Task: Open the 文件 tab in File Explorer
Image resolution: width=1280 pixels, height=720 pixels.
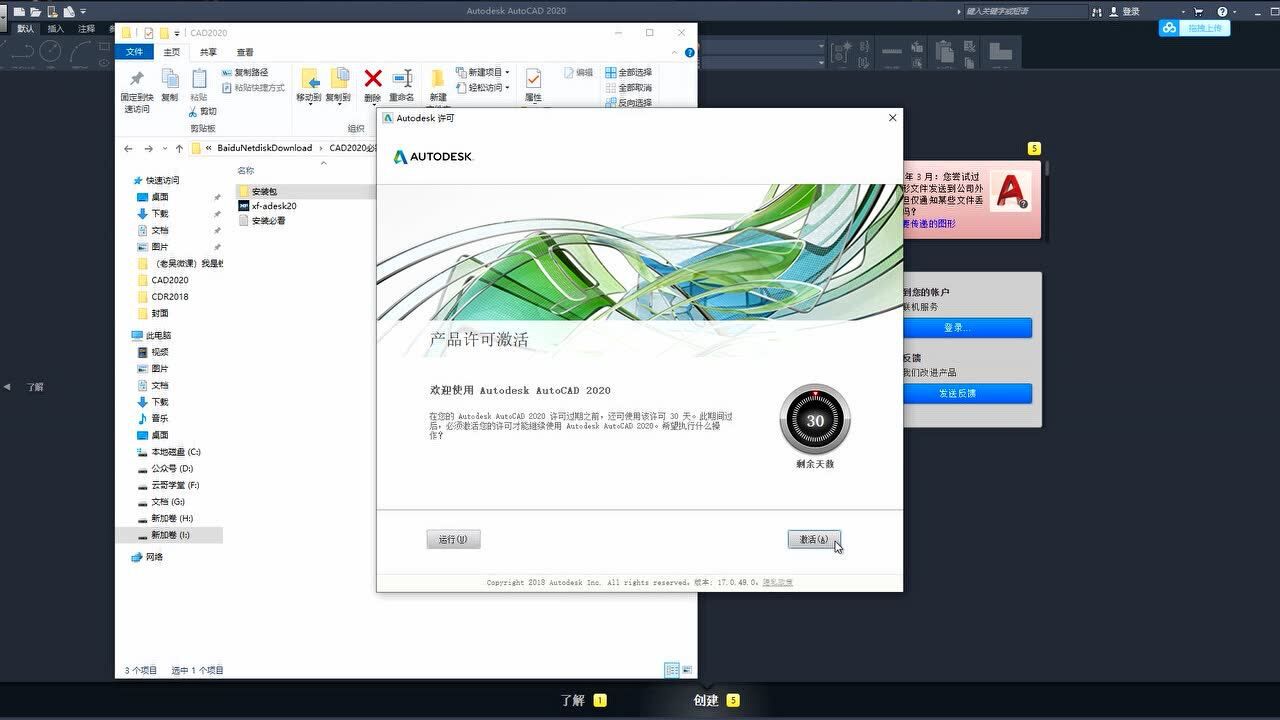Action: [x=134, y=52]
